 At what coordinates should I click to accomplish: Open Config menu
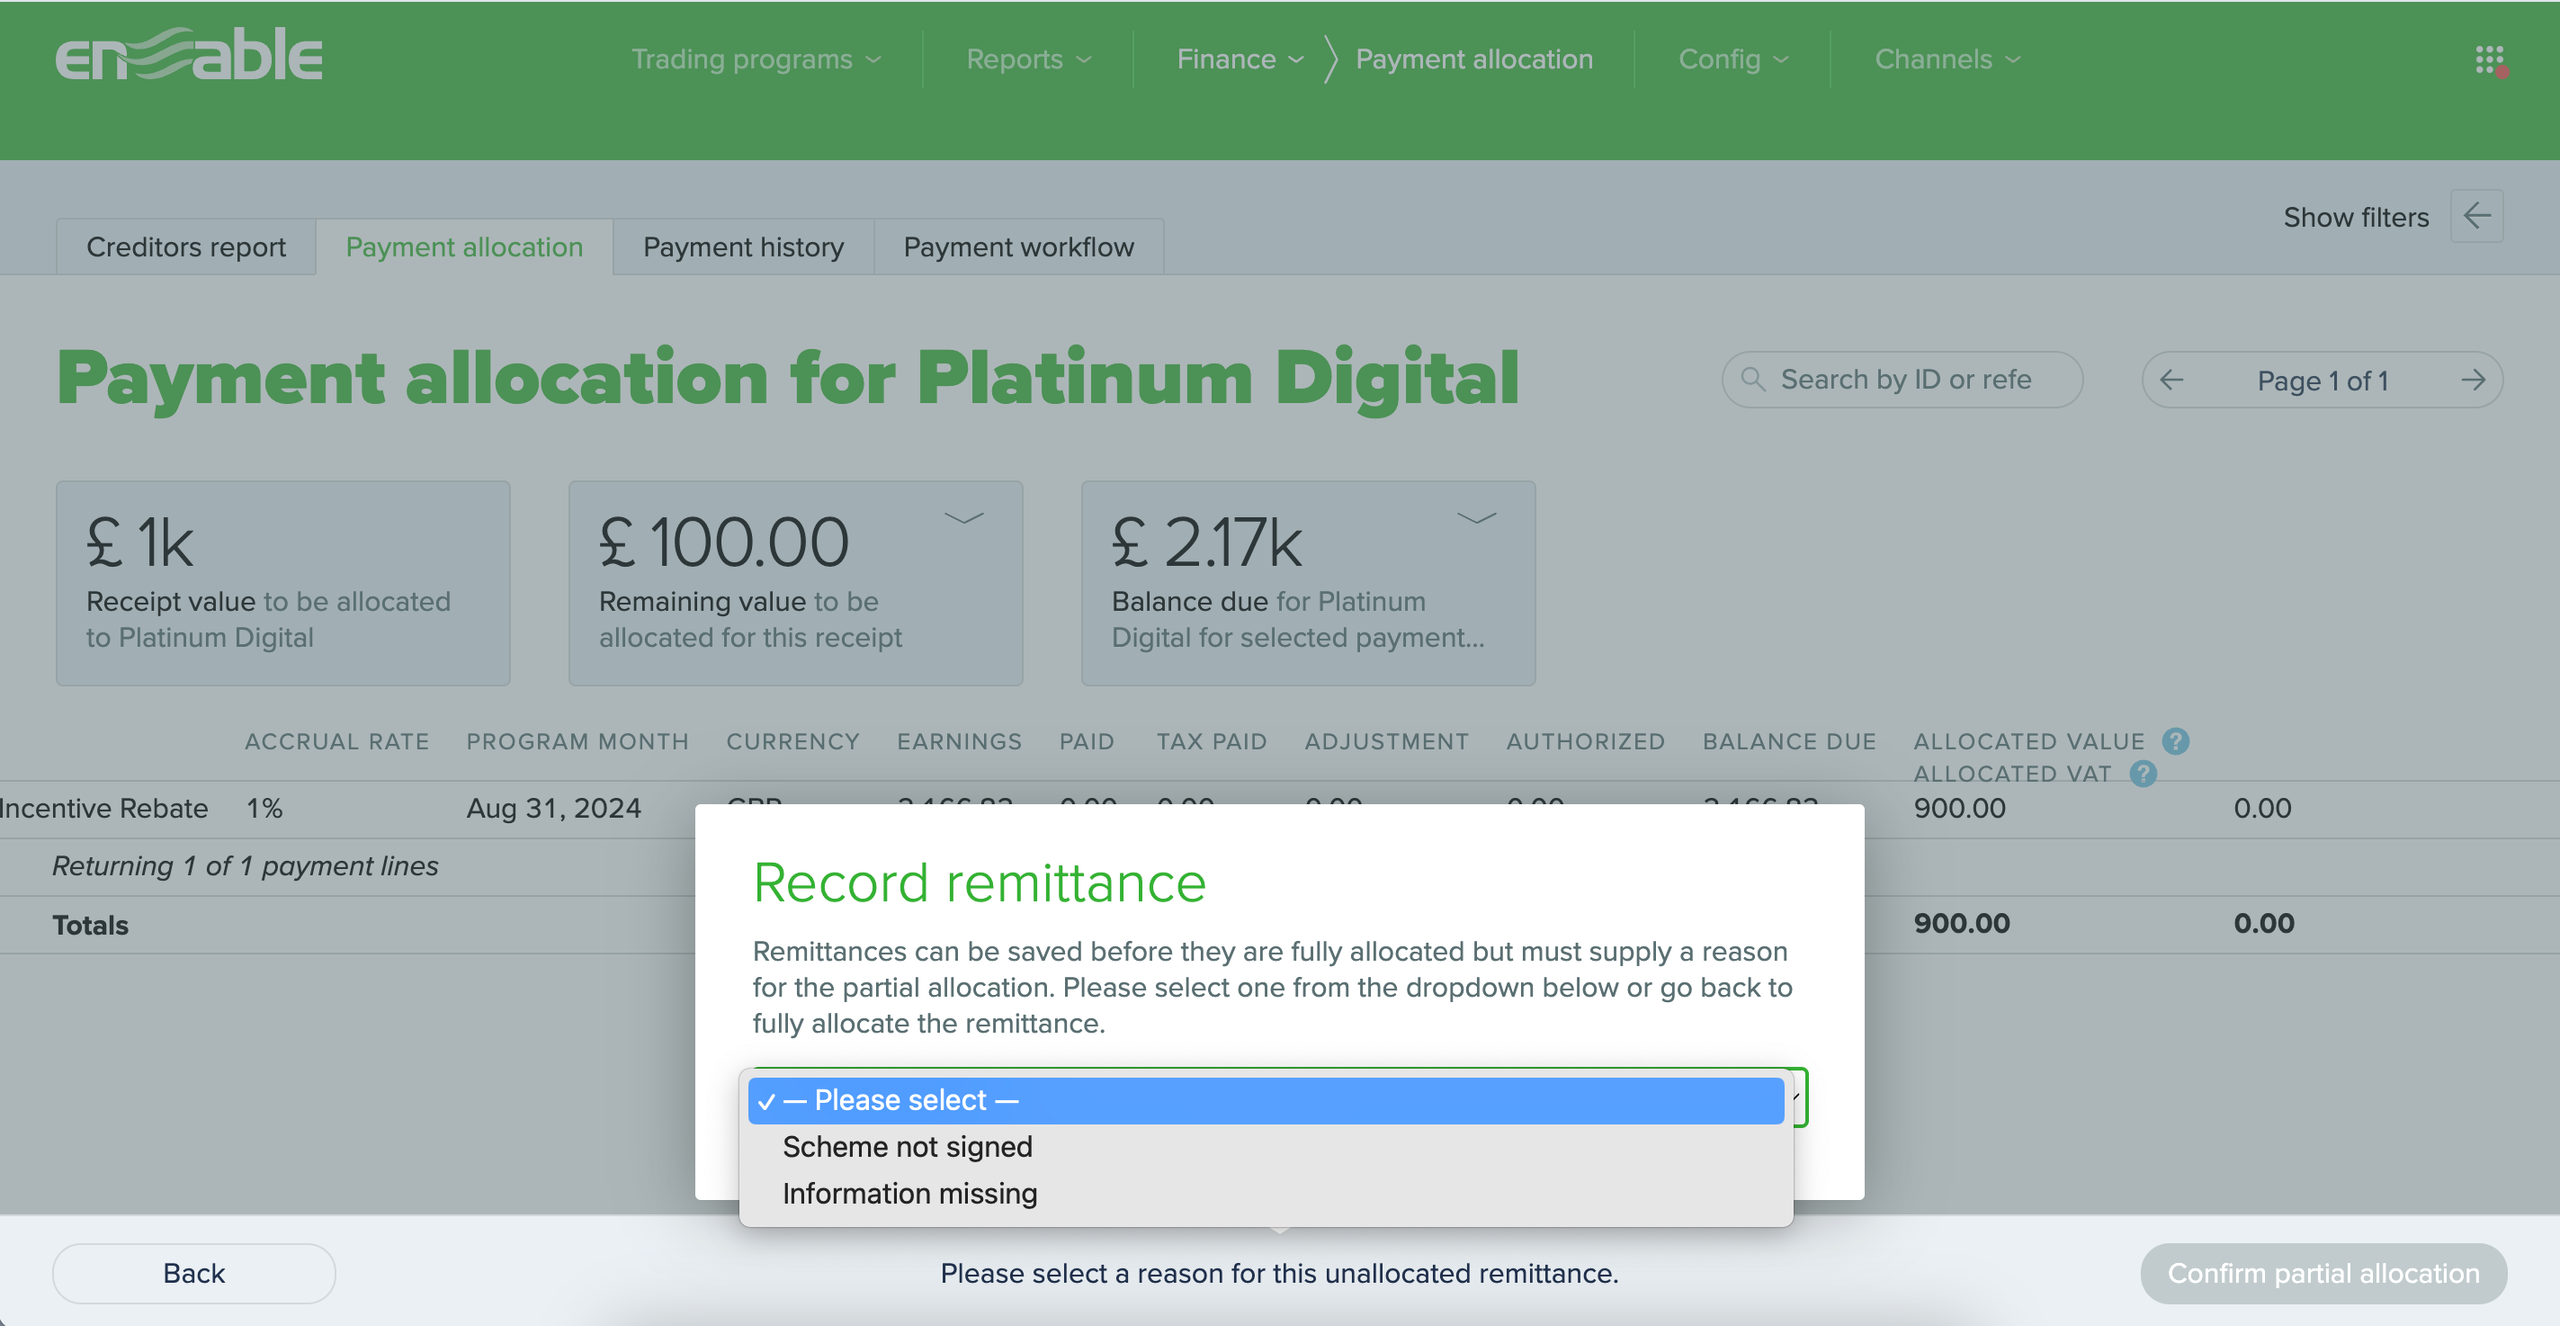[1733, 59]
